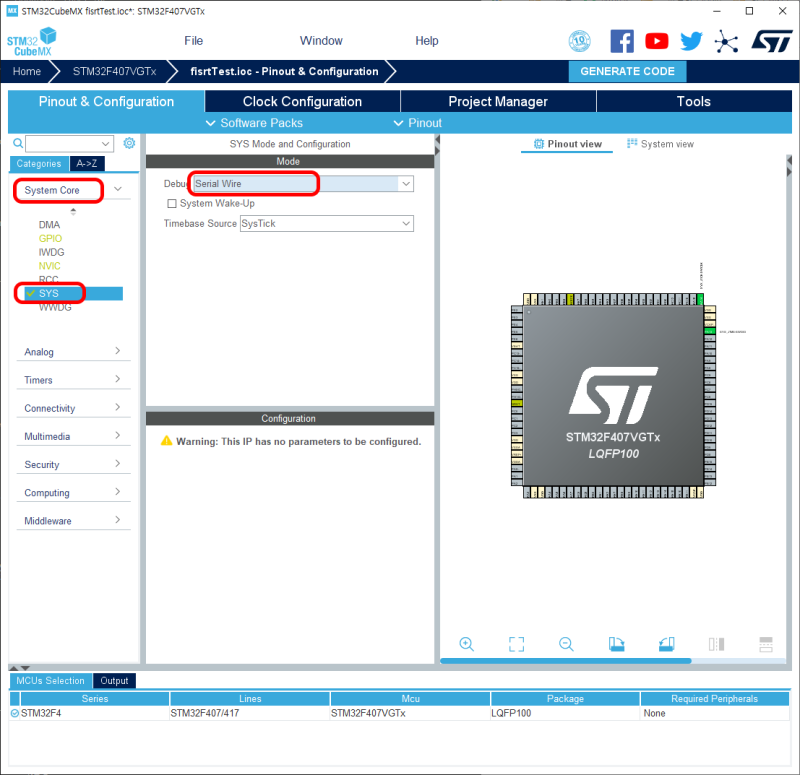This screenshot has width=800, height=775.
Task: Open the Facebook link icon
Action: (x=622, y=41)
